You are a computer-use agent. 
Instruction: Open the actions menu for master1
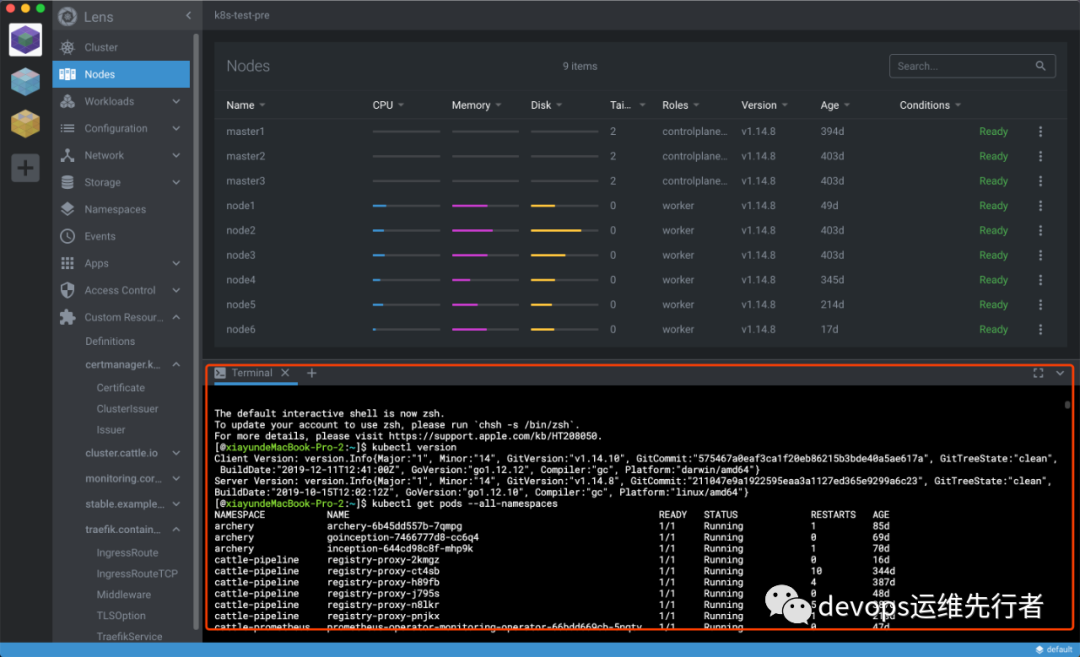[1040, 132]
